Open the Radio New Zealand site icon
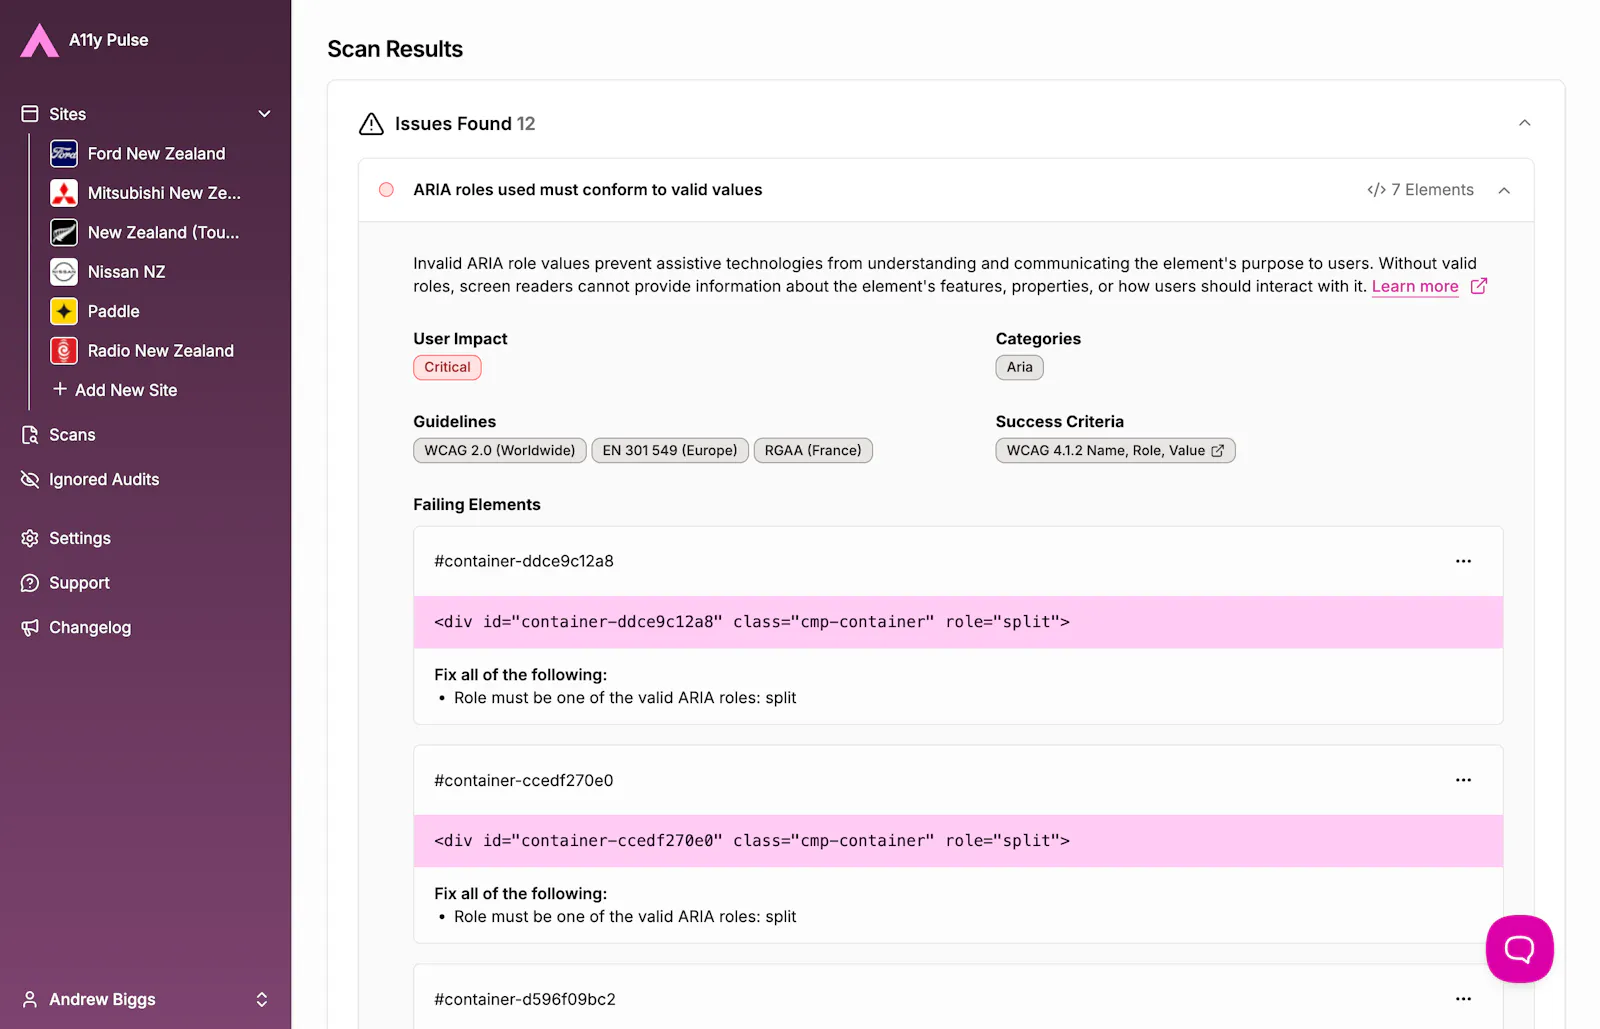 click(x=64, y=351)
